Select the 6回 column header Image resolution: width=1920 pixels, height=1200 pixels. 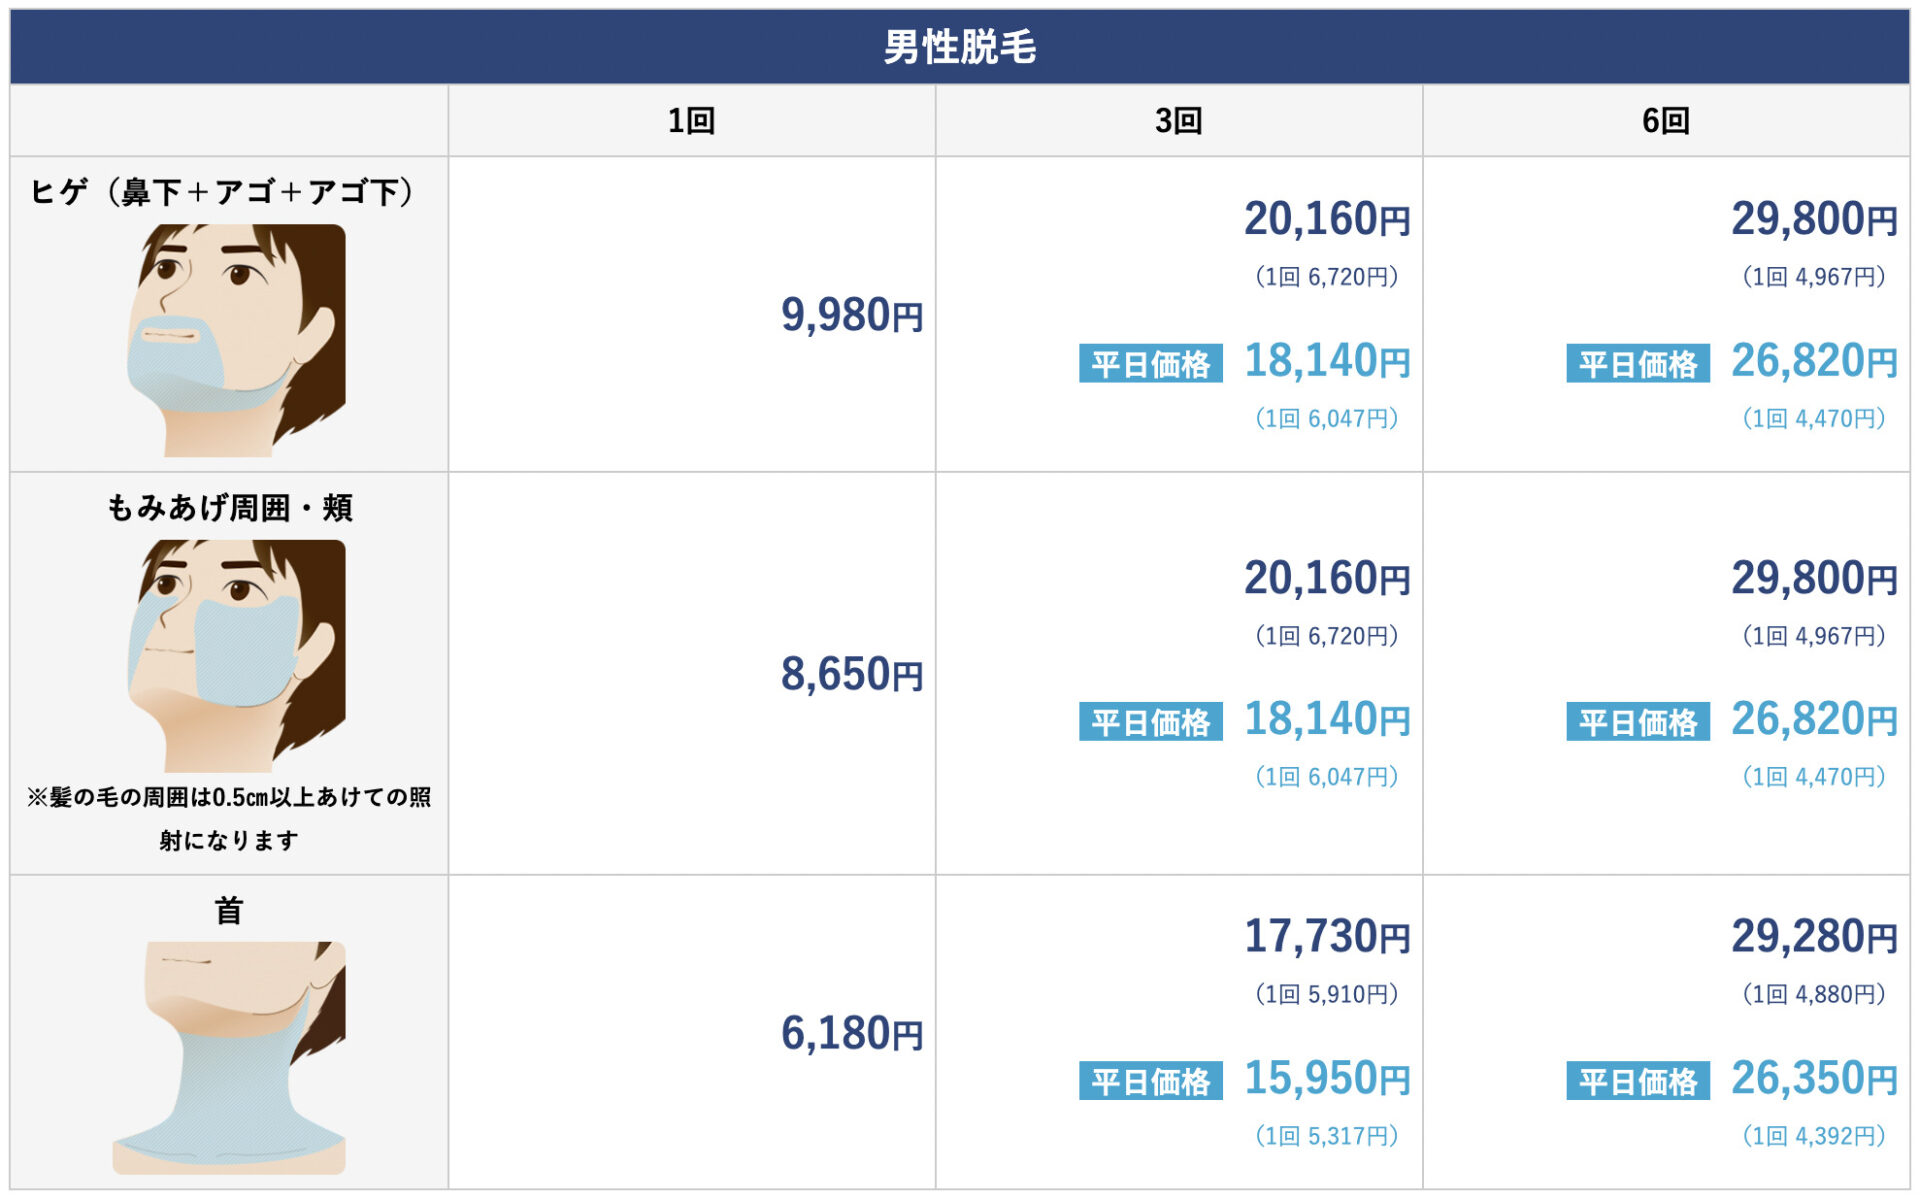coord(1665,121)
